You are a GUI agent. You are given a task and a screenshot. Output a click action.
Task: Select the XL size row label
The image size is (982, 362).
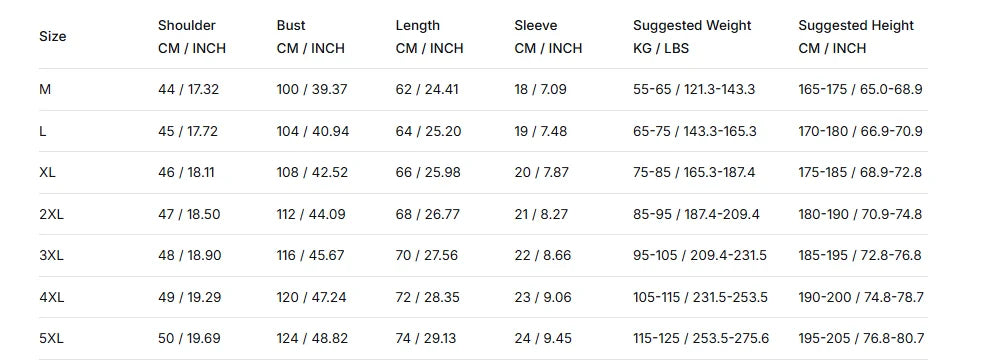[47, 172]
